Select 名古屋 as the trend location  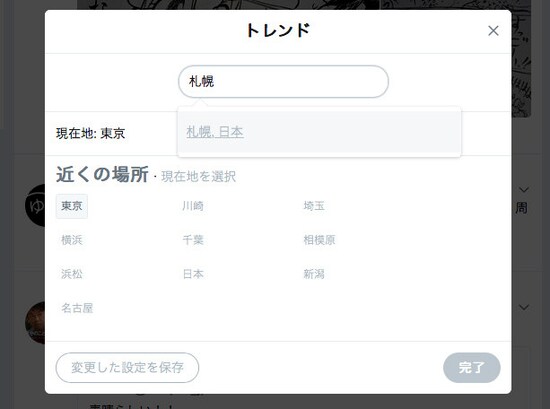pos(77,308)
